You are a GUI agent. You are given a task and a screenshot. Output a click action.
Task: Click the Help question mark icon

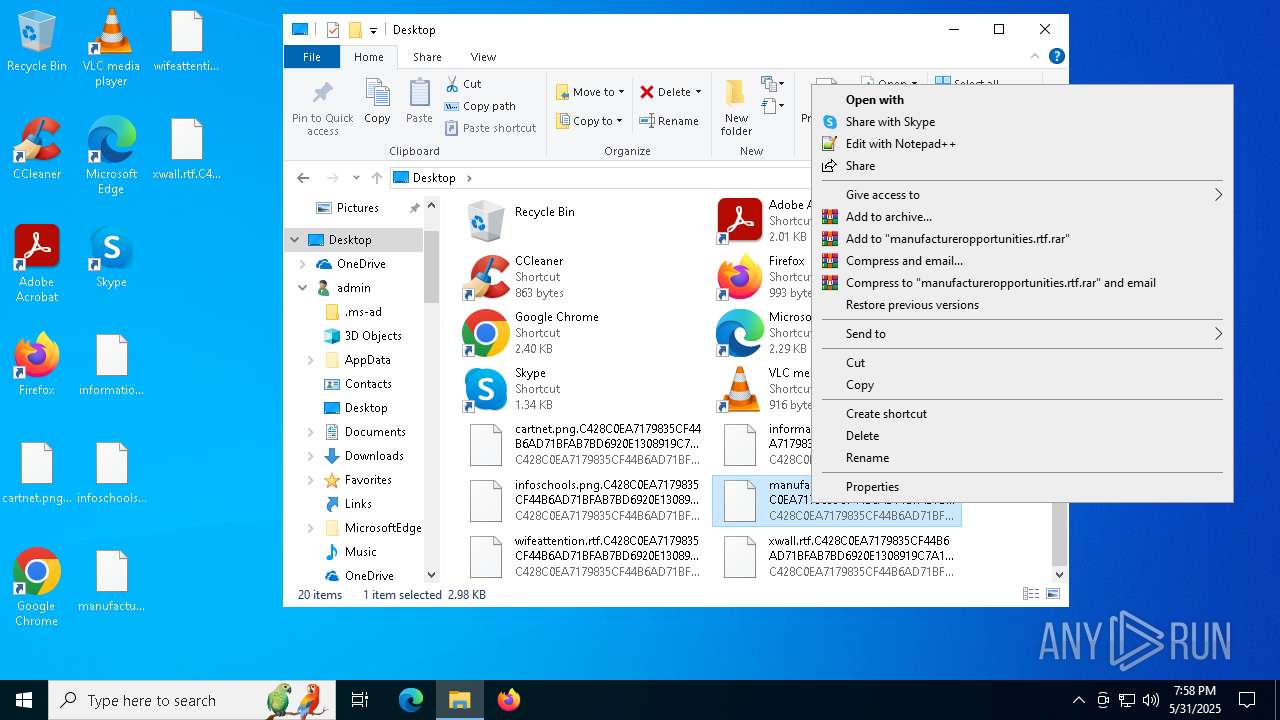[x=1056, y=57]
